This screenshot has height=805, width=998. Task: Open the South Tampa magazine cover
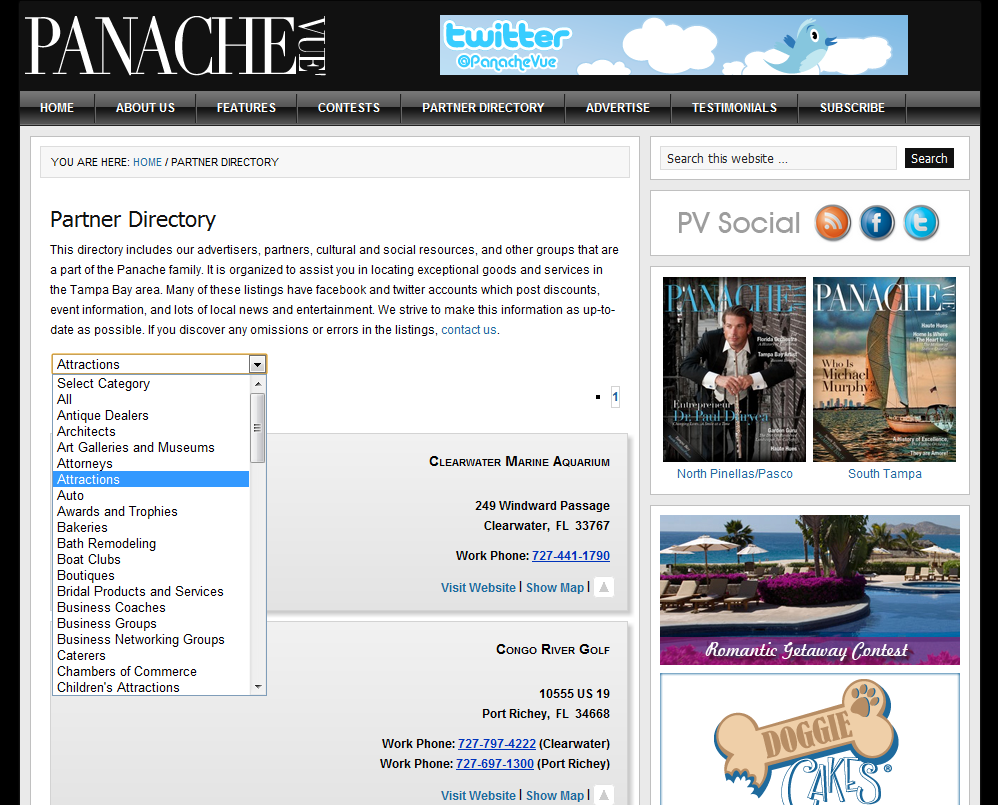click(x=884, y=369)
